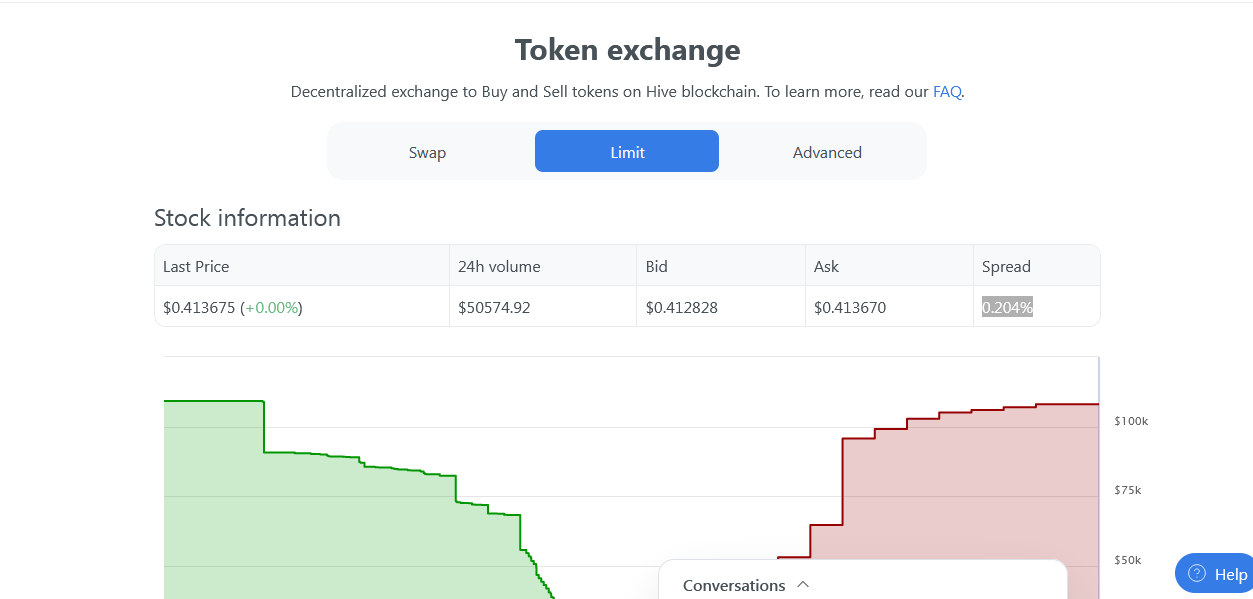Expand the Conversations panel chevron
This screenshot has width=1253, height=599.
(x=802, y=585)
